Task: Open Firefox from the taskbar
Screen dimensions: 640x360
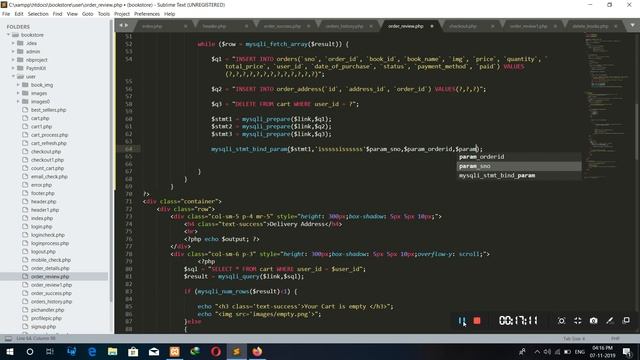Action: pyautogui.click(x=257, y=351)
